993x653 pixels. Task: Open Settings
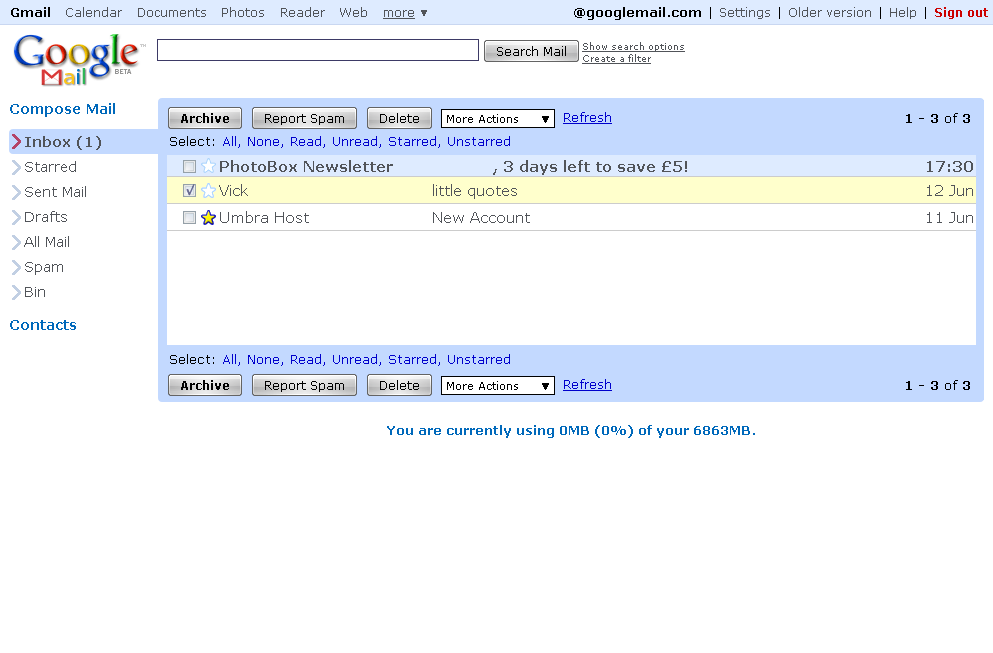[x=745, y=13]
